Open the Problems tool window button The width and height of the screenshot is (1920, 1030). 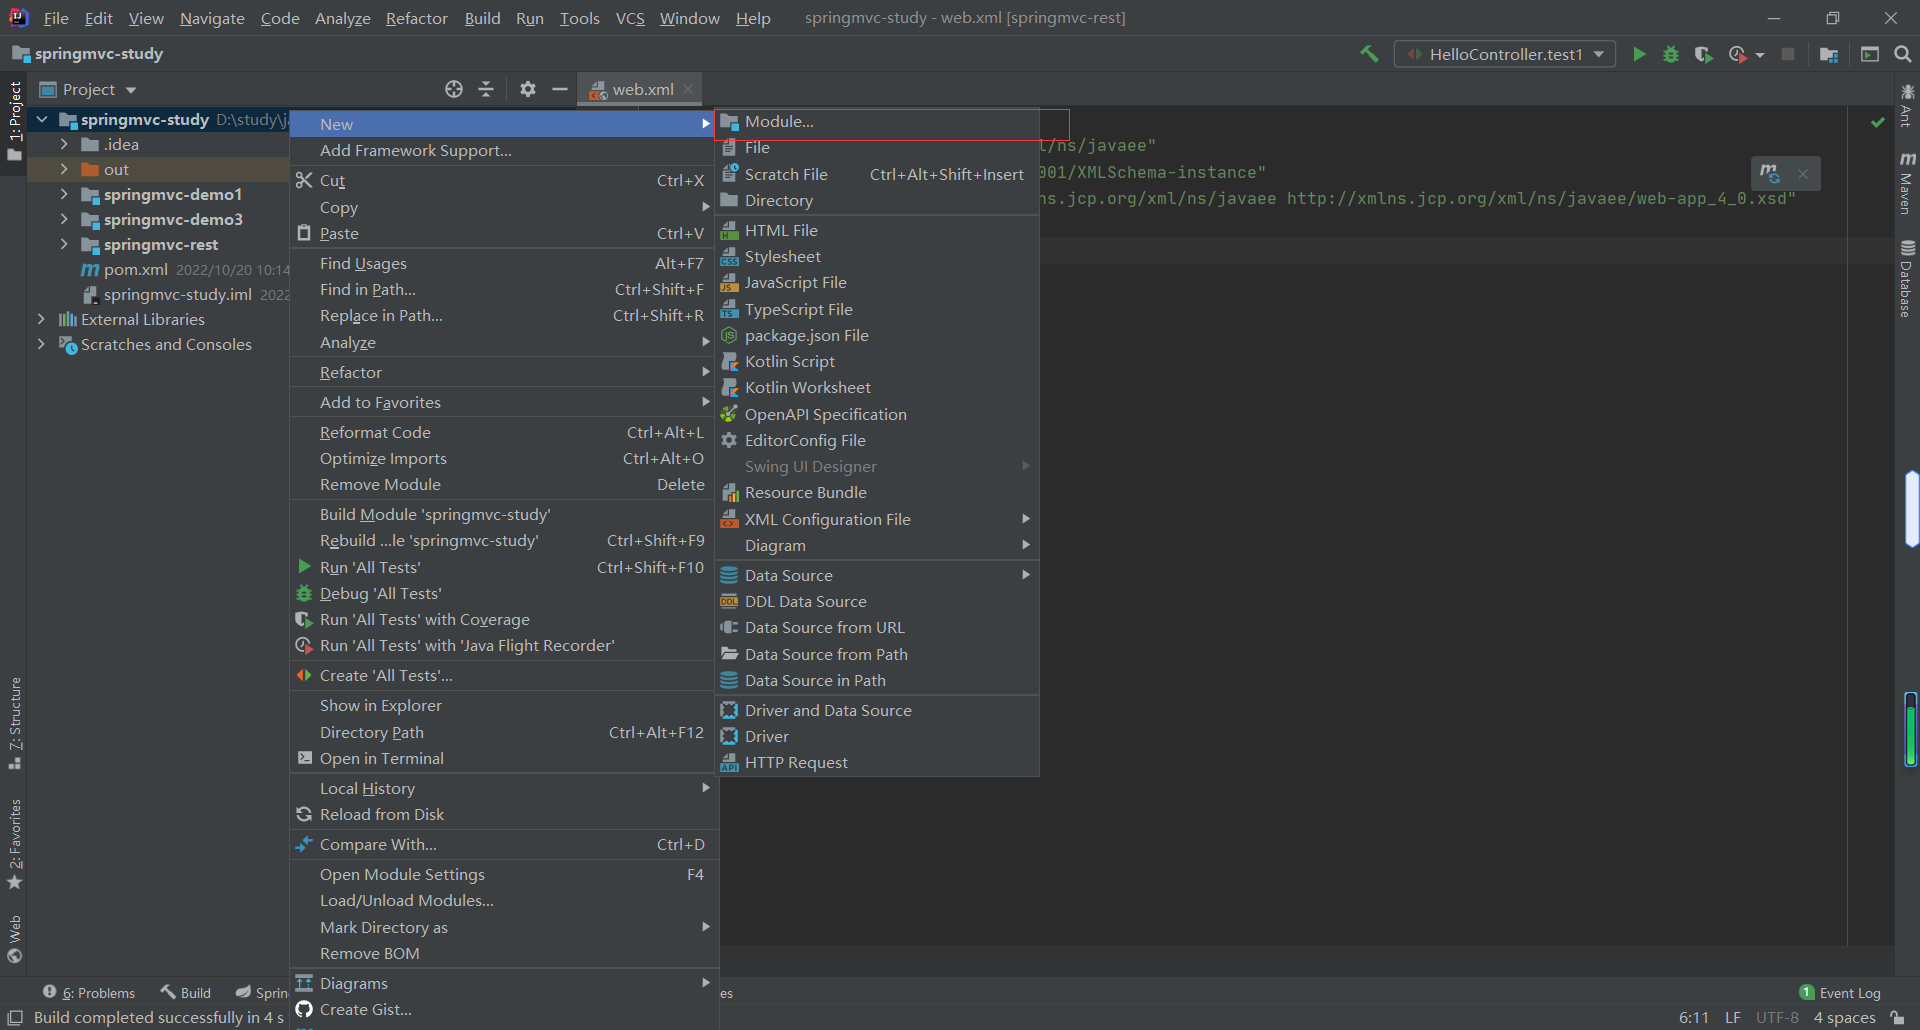coord(89,993)
